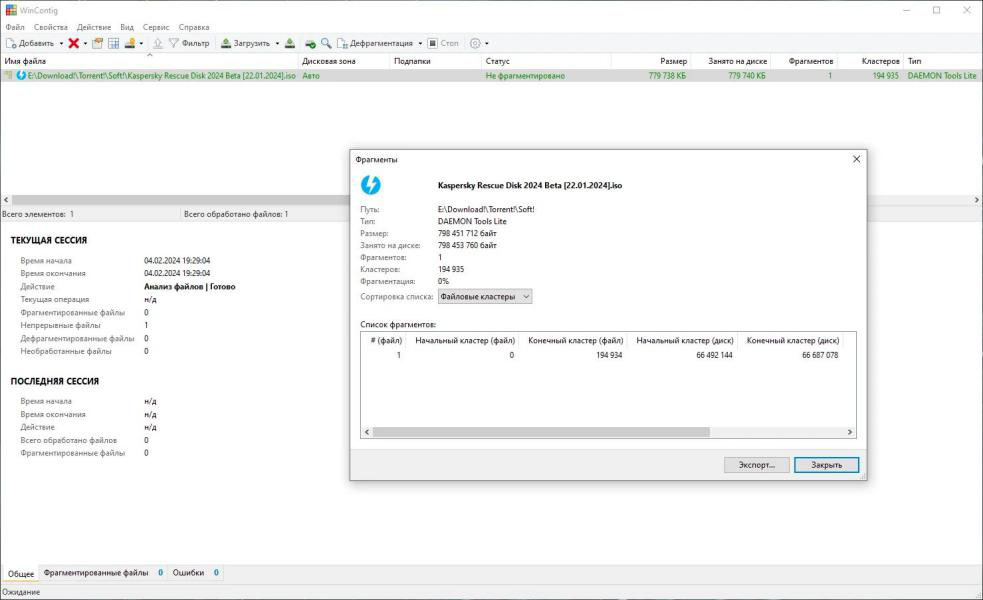
Task: Click the right arrow of main file list scrollbar
Action: 976,200
